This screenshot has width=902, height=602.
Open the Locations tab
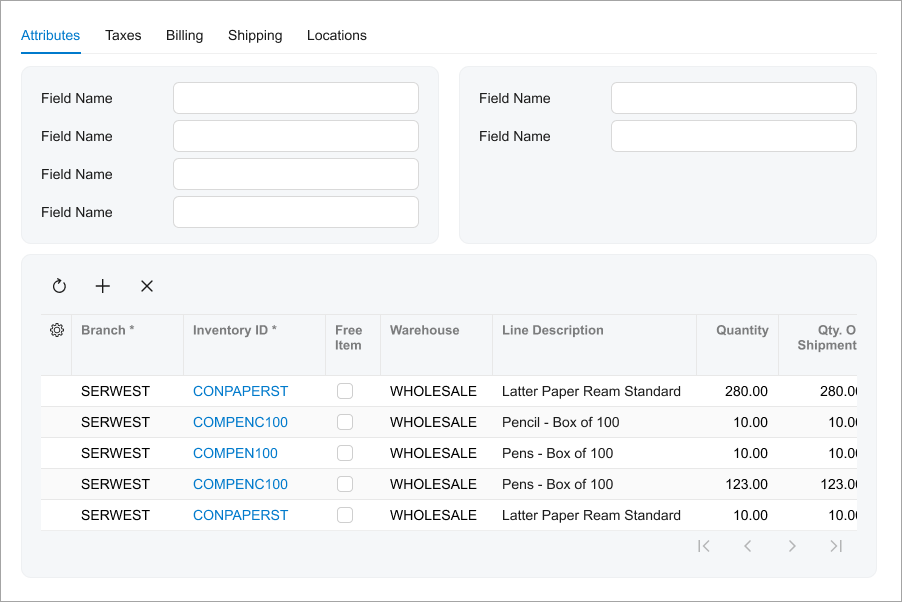coord(337,35)
